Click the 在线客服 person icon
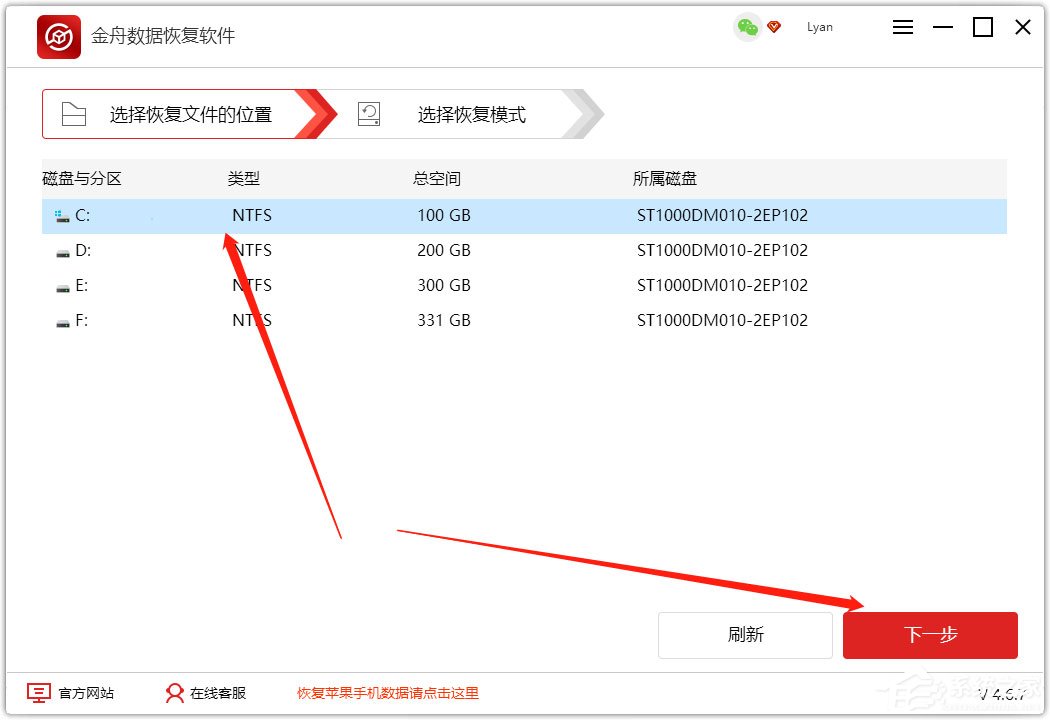1050x720 pixels. pos(175,692)
